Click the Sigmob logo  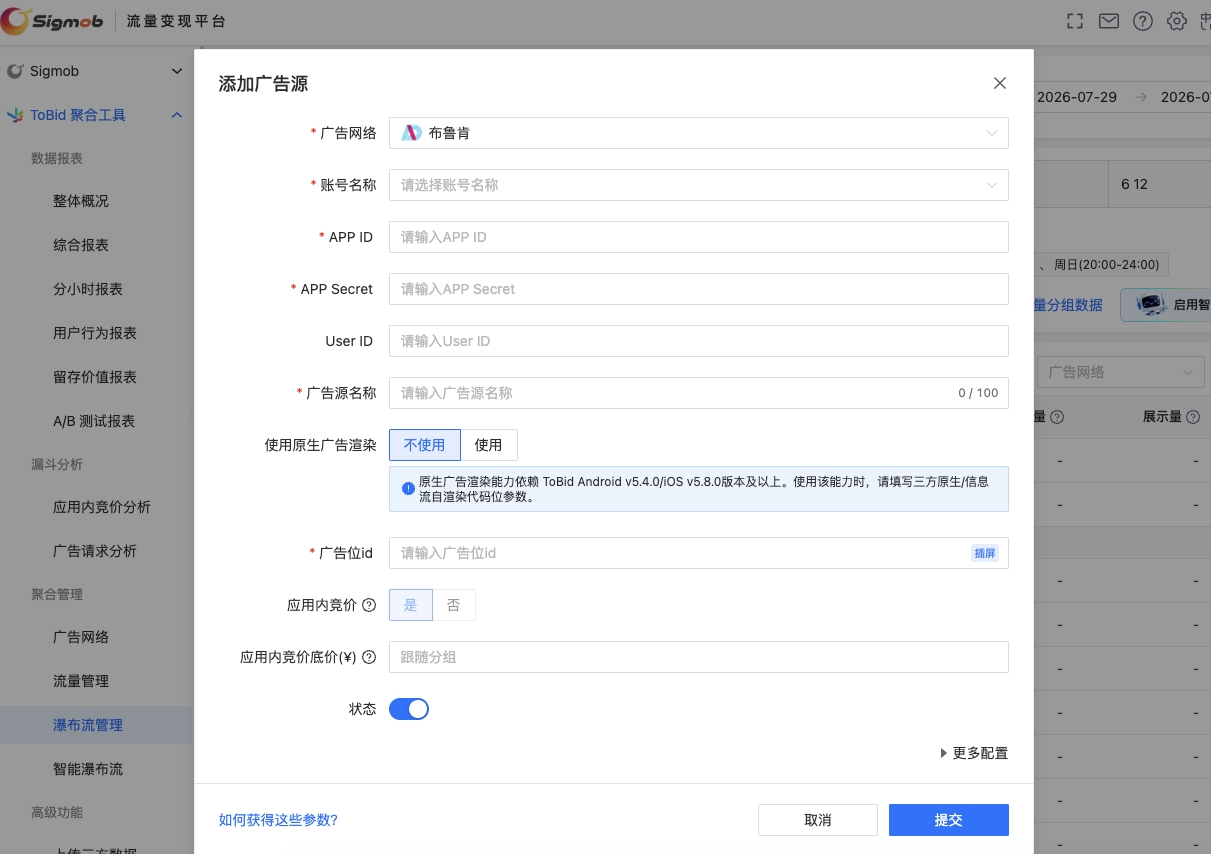(x=54, y=21)
